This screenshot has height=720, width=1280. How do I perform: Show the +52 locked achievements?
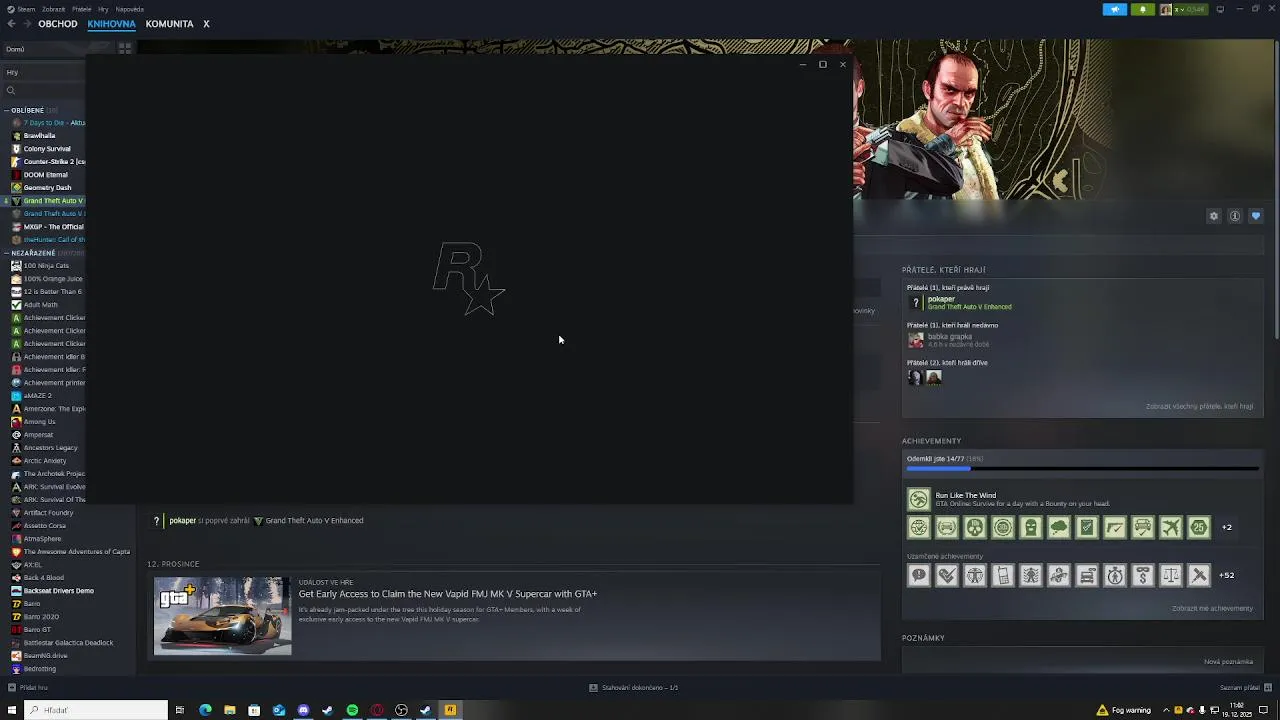point(1226,575)
